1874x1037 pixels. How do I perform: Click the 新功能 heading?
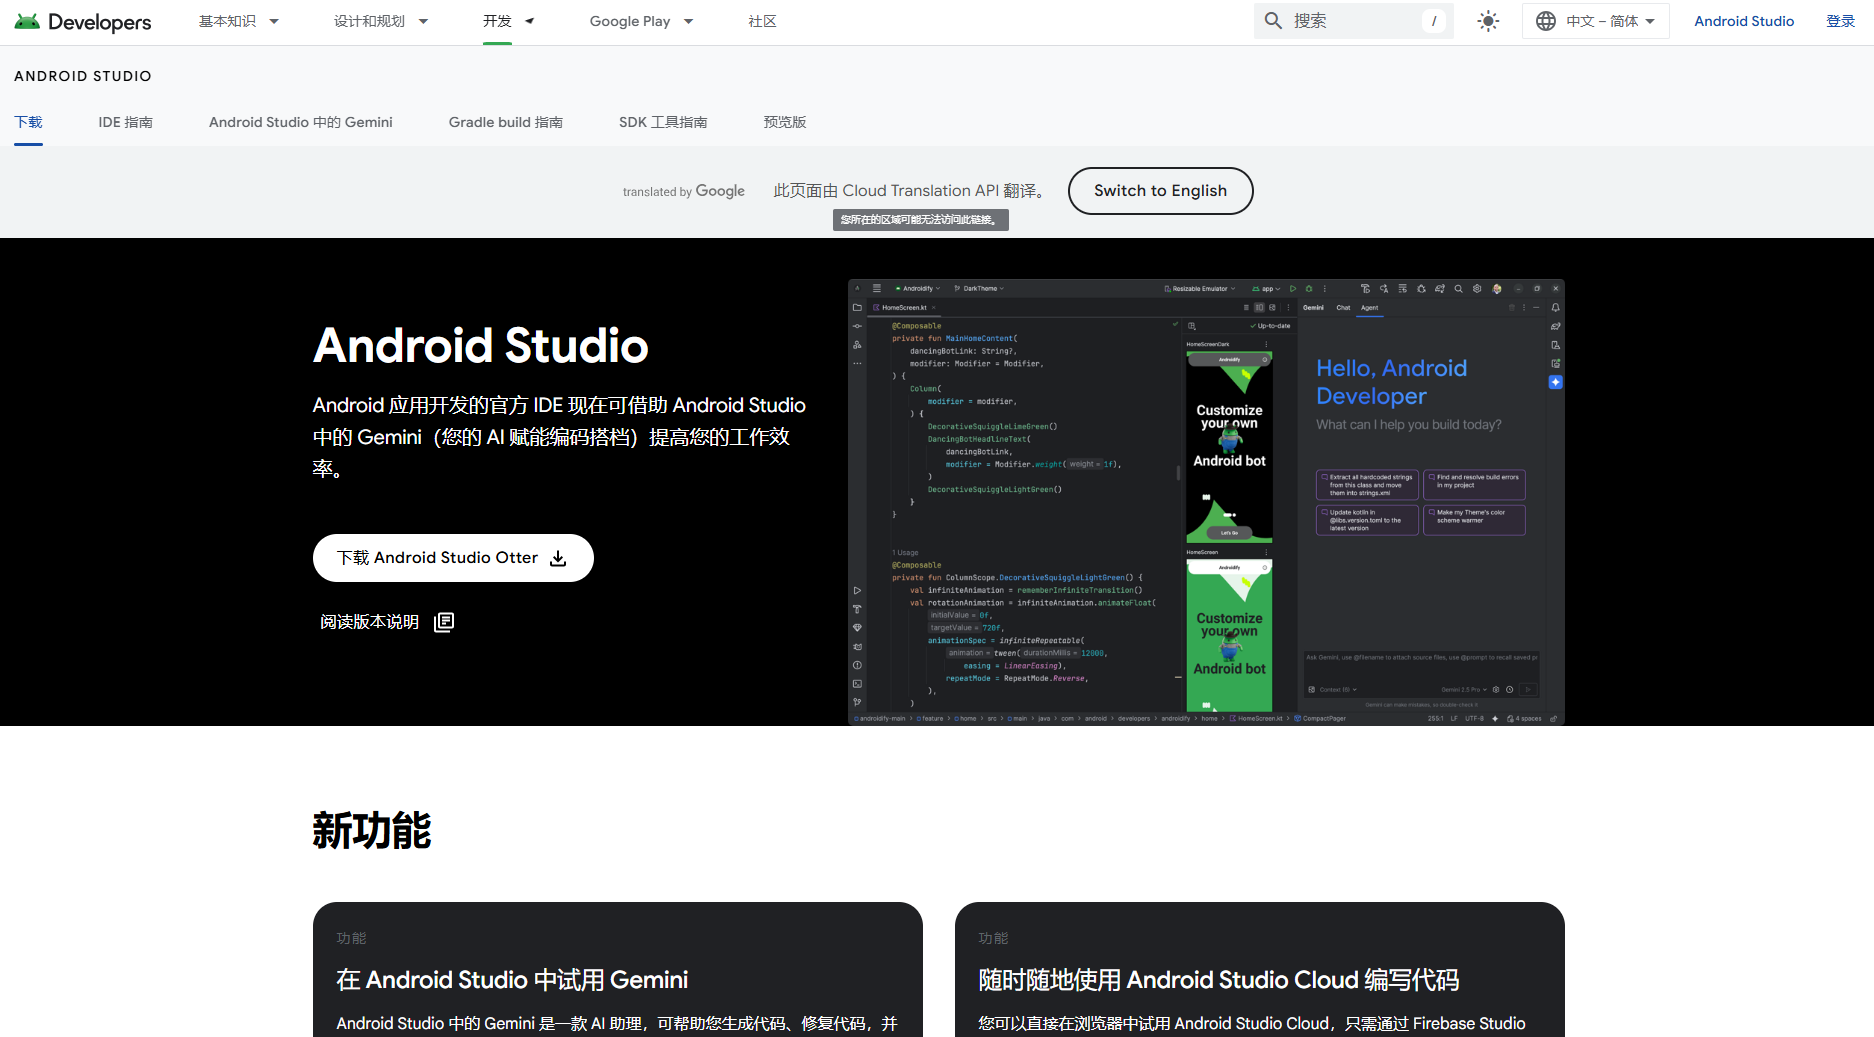point(372,831)
